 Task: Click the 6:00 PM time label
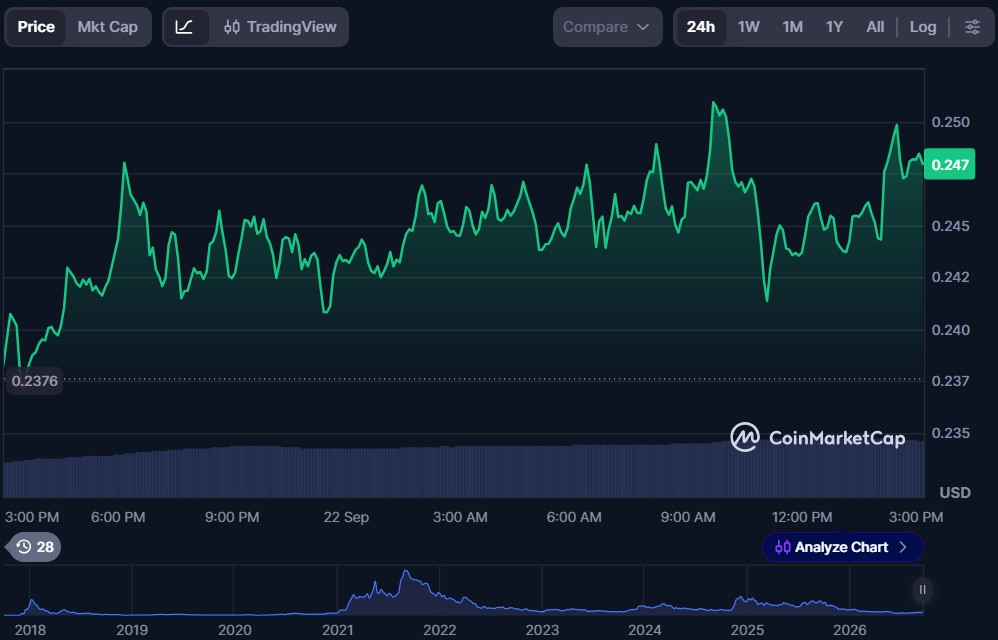click(x=118, y=517)
